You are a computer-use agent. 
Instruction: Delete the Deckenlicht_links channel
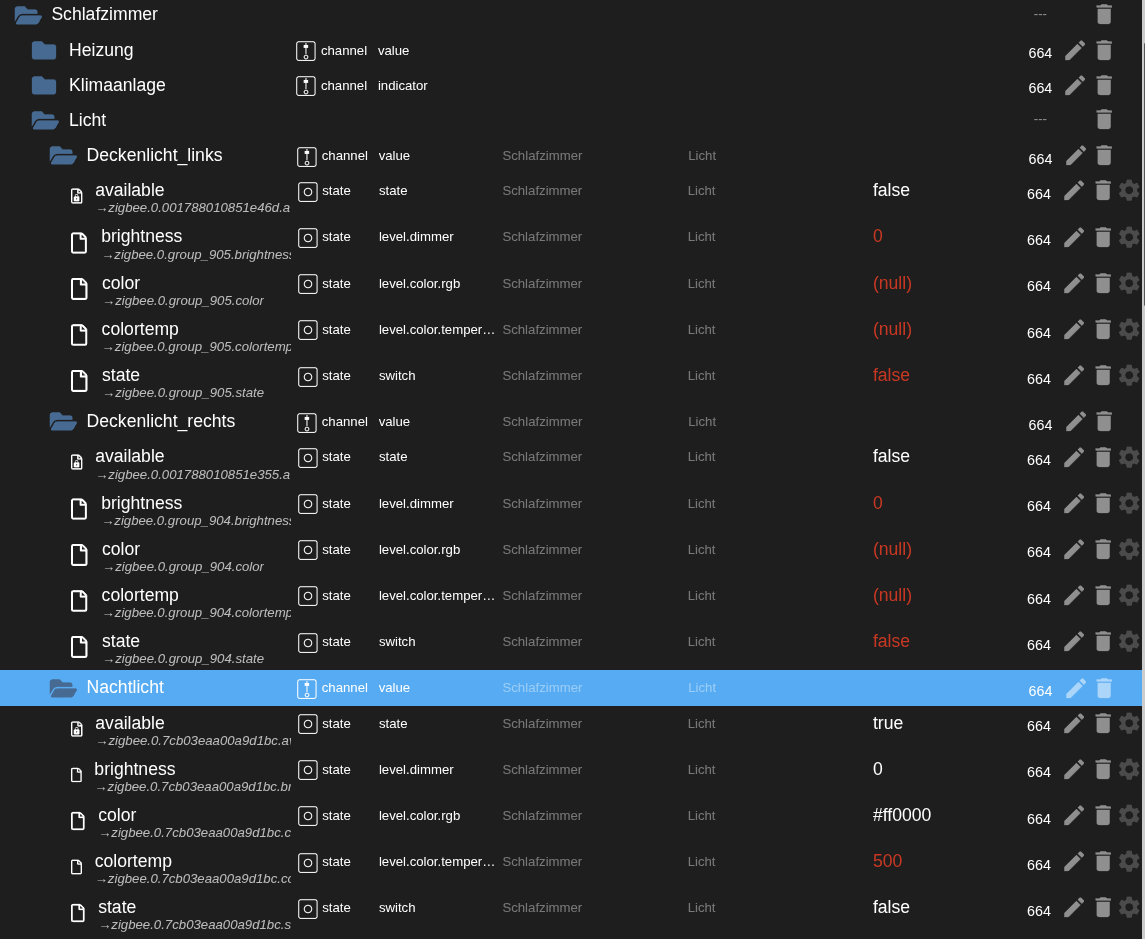(1104, 156)
